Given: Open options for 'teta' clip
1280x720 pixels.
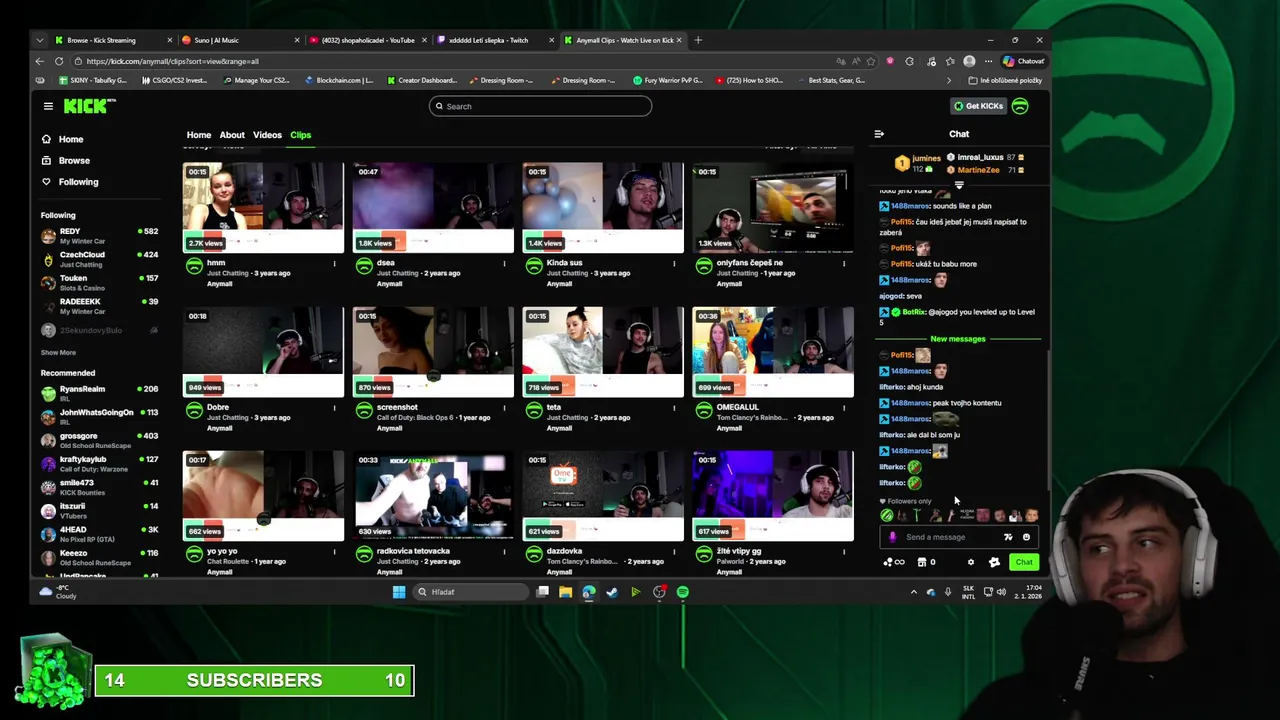Looking at the screenshot, I should (674, 408).
